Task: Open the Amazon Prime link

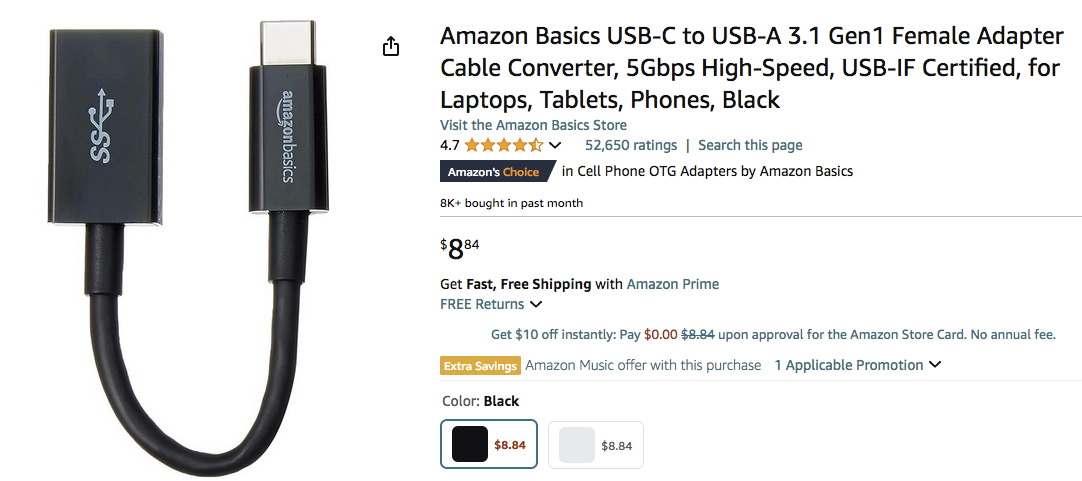Action: (x=672, y=284)
